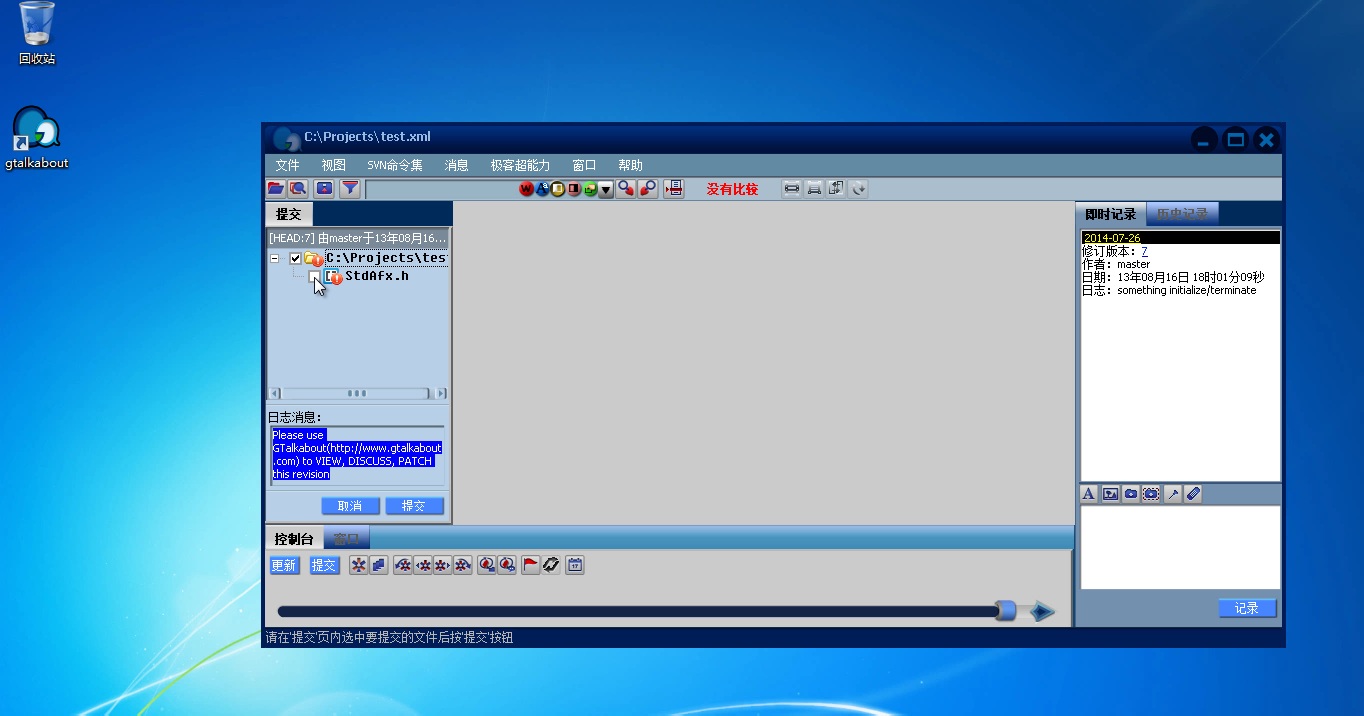Click the red W round icon

(526, 189)
